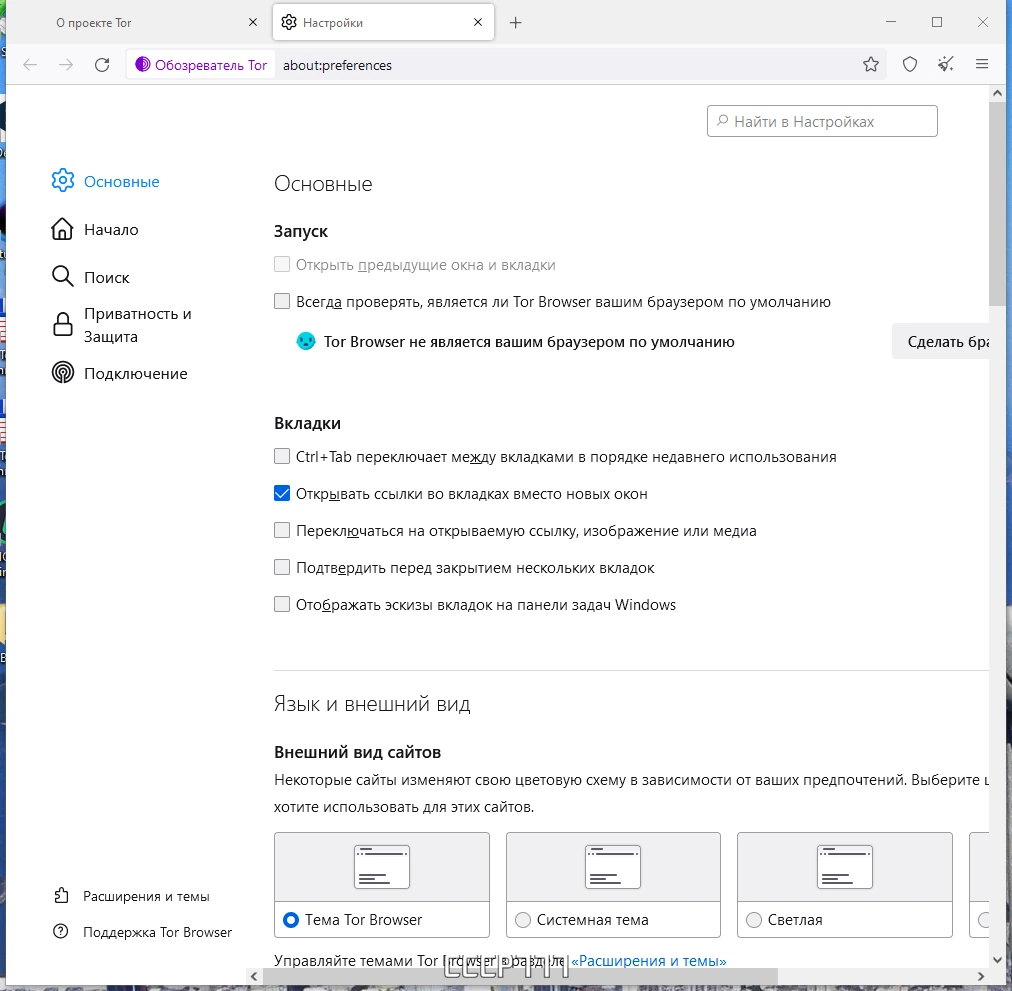Click the Tor onion identity icon in address bar
Image resolution: width=1012 pixels, height=991 pixels.
point(143,65)
